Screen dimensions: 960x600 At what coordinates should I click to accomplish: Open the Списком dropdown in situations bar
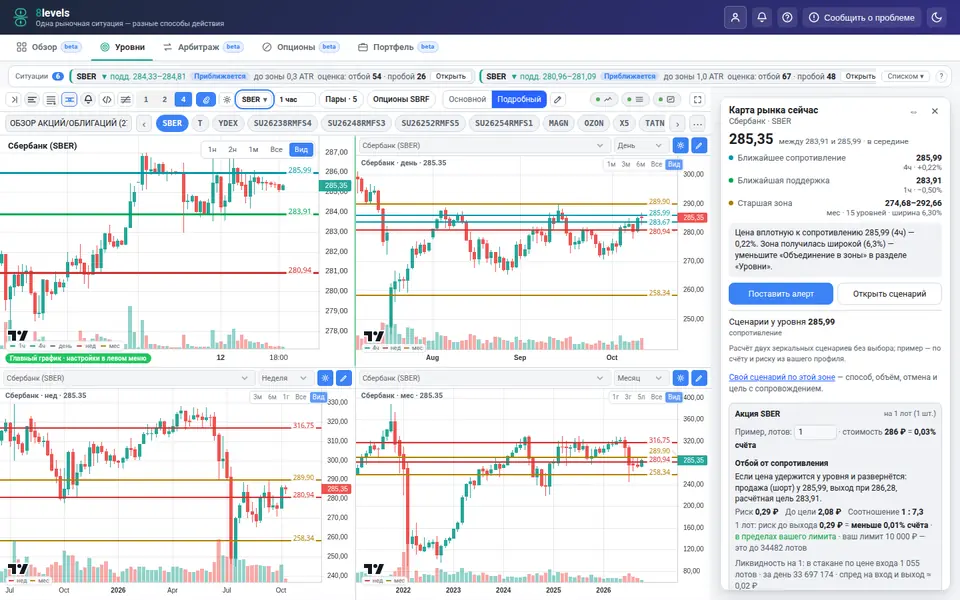coord(906,77)
